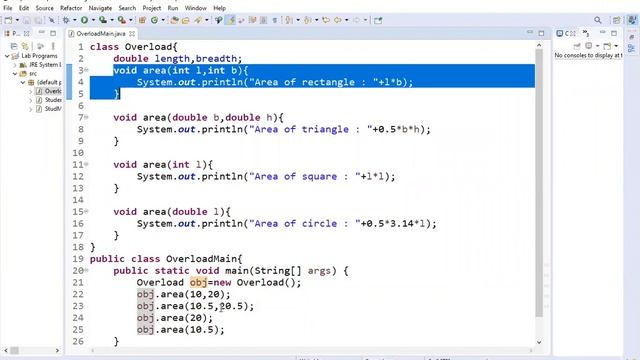
Task: Click the text 'class Overload{' on line 1
Action: 134,47
